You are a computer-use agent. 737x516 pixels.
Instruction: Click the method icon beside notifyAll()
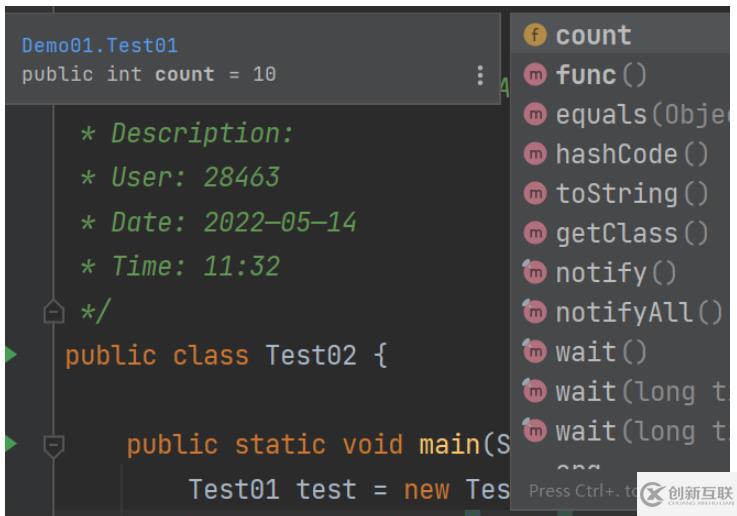[535, 312]
